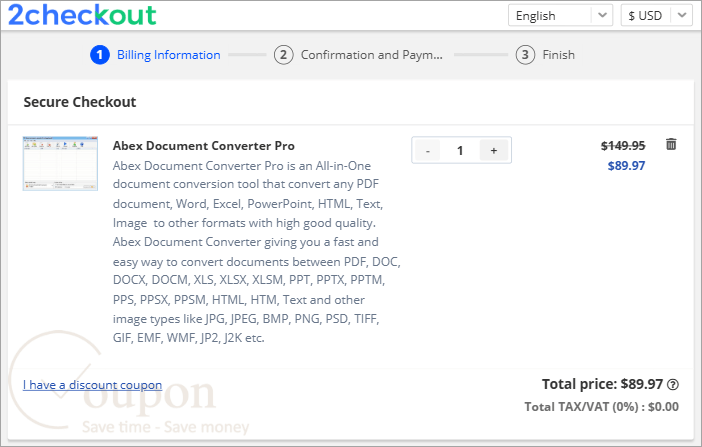This screenshot has width=702, height=447.
Task: Open the $ USD currency dropdown
Action: pos(656,16)
